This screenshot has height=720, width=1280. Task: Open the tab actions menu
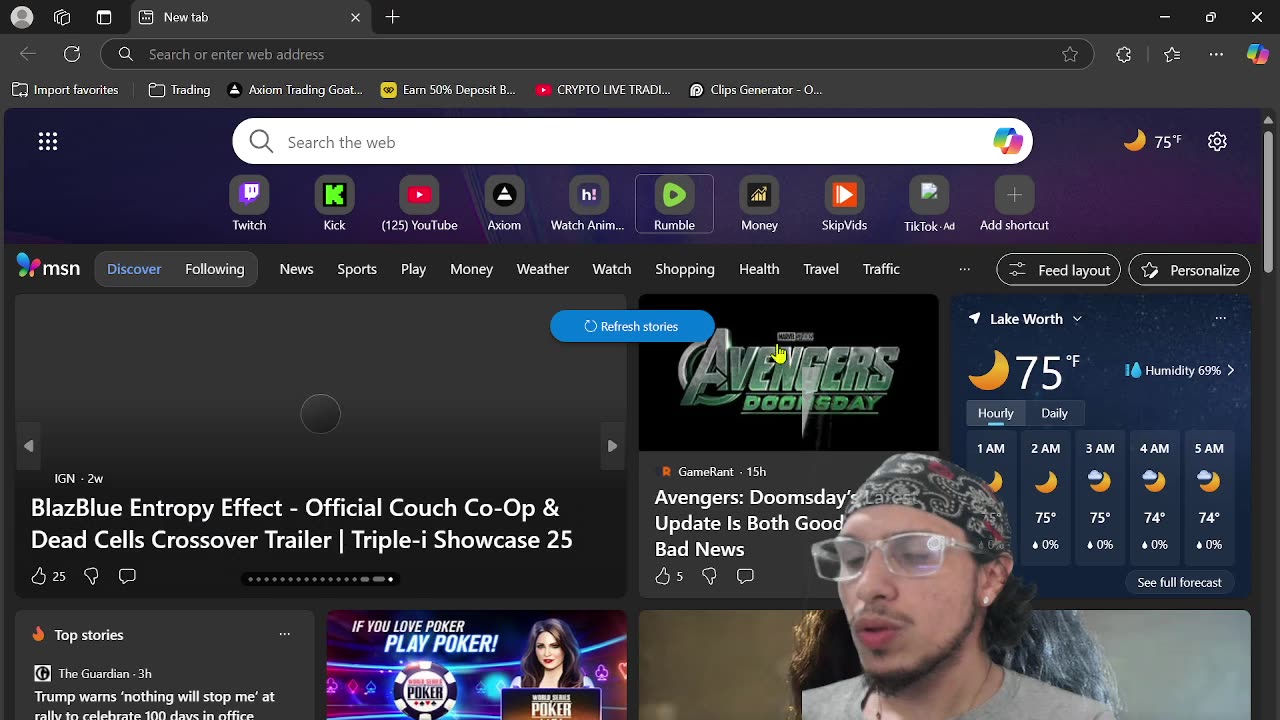click(104, 17)
